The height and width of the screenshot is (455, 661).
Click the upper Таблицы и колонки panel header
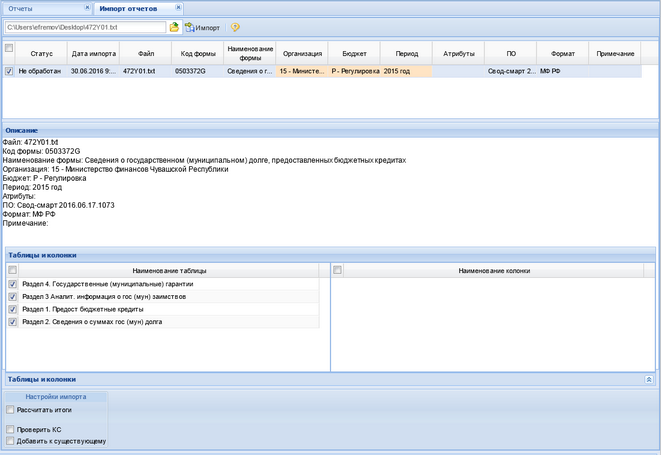[x=330, y=255]
